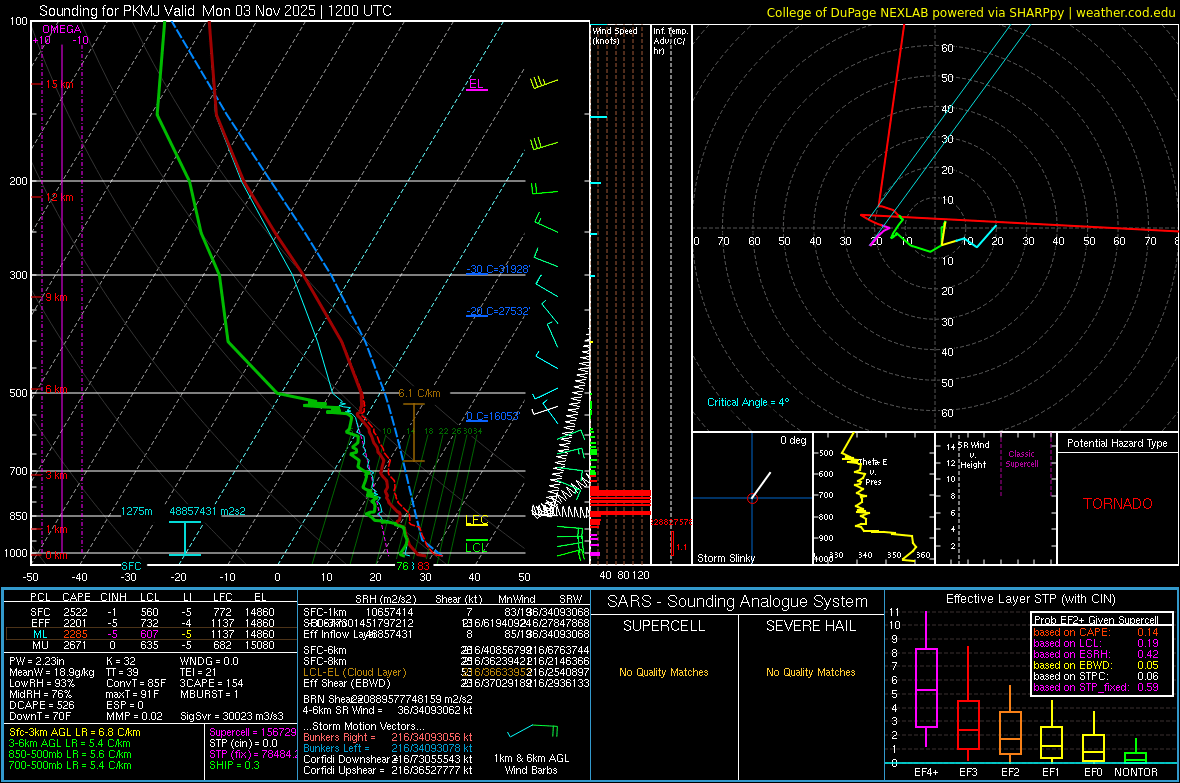Click the Potential Hazard Type header
The width and height of the screenshot is (1180, 783).
1117,443
